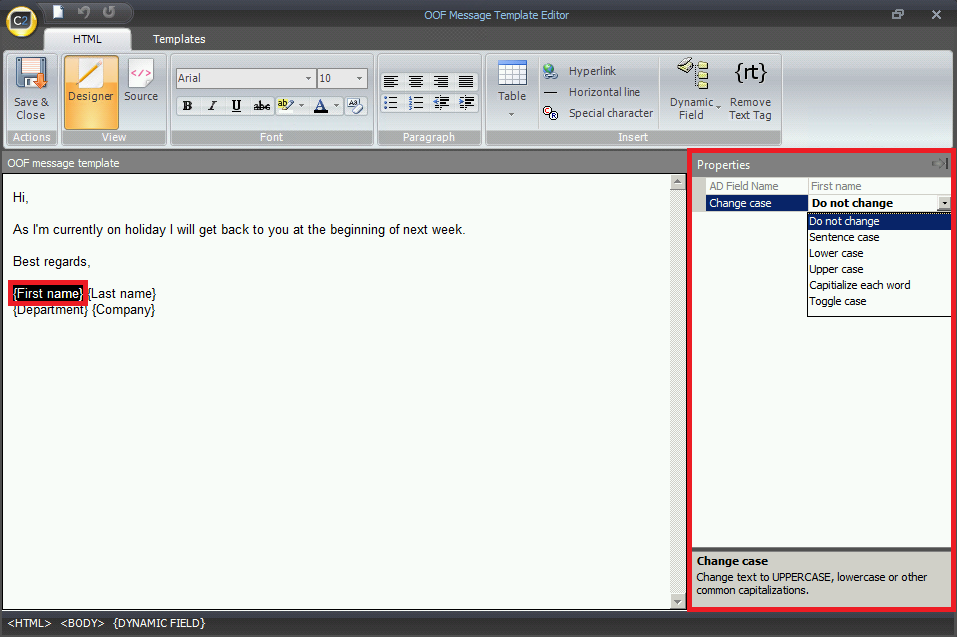This screenshot has width=957, height=637.
Task: Open the HTML ribbon tab
Action: point(87,39)
